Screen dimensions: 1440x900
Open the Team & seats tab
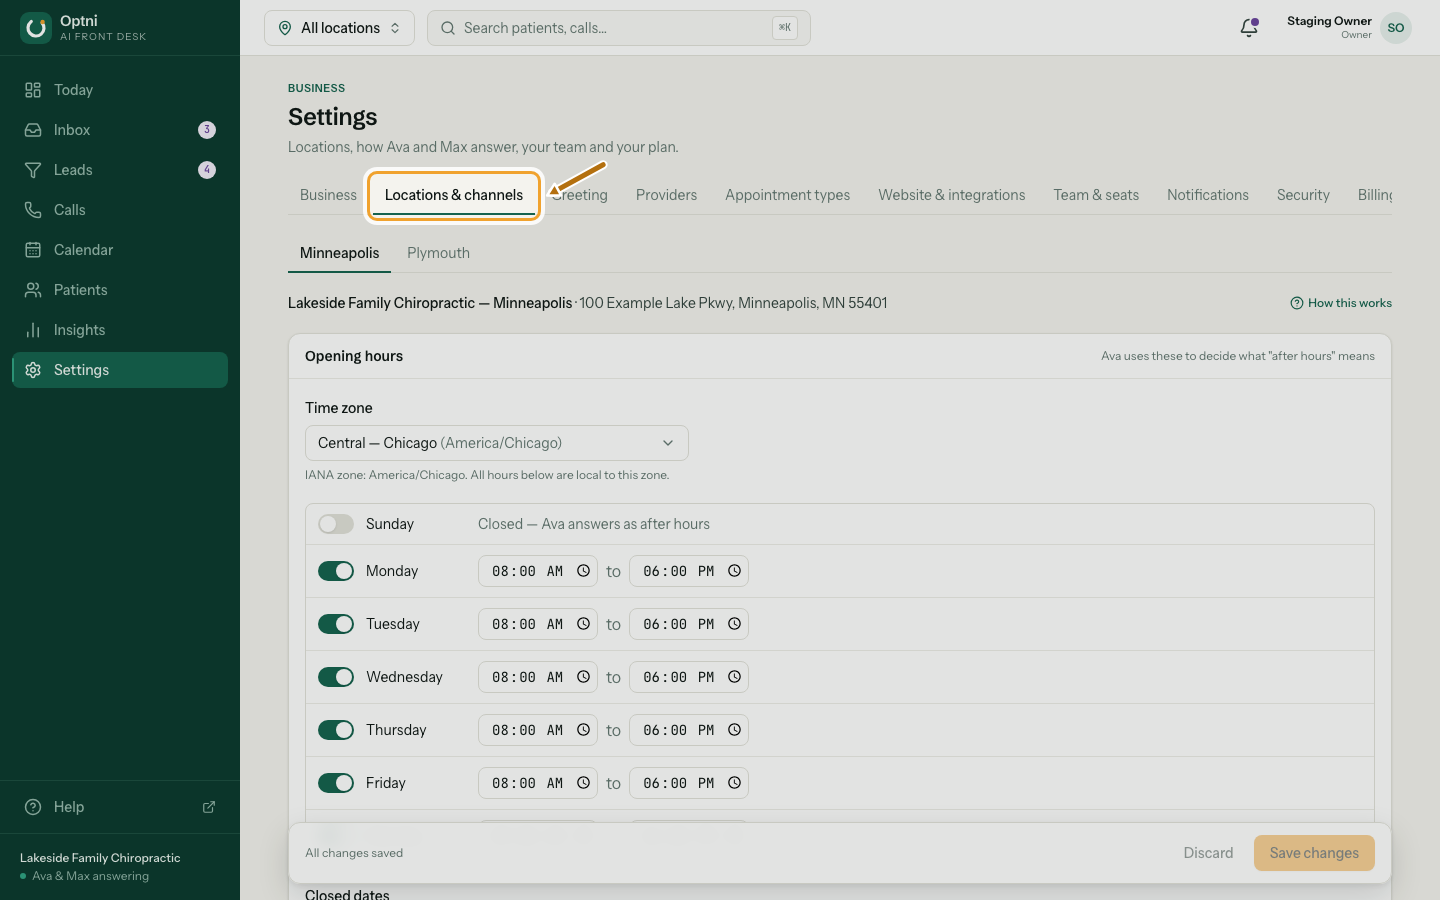click(1096, 195)
